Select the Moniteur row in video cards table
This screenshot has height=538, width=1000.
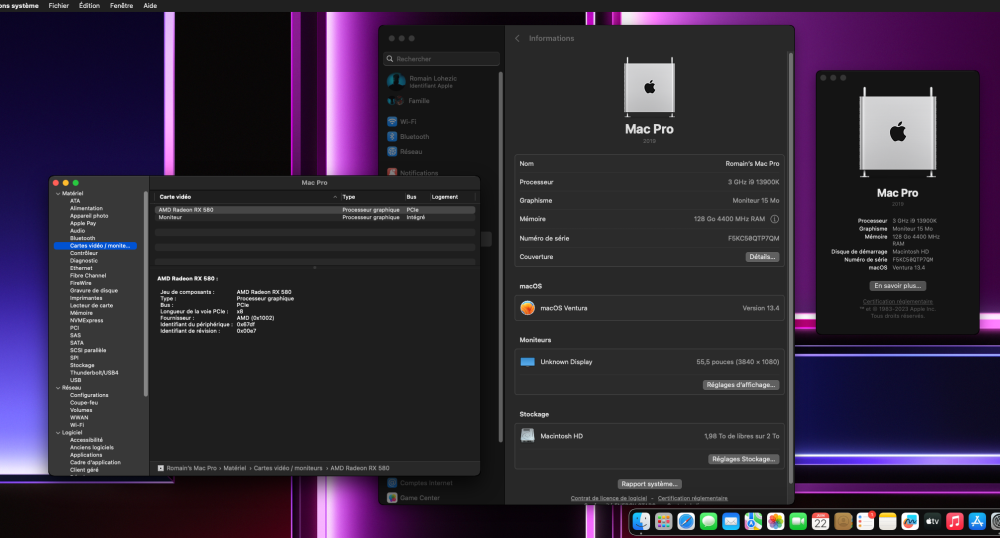pyautogui.click(x=314, y=217)
